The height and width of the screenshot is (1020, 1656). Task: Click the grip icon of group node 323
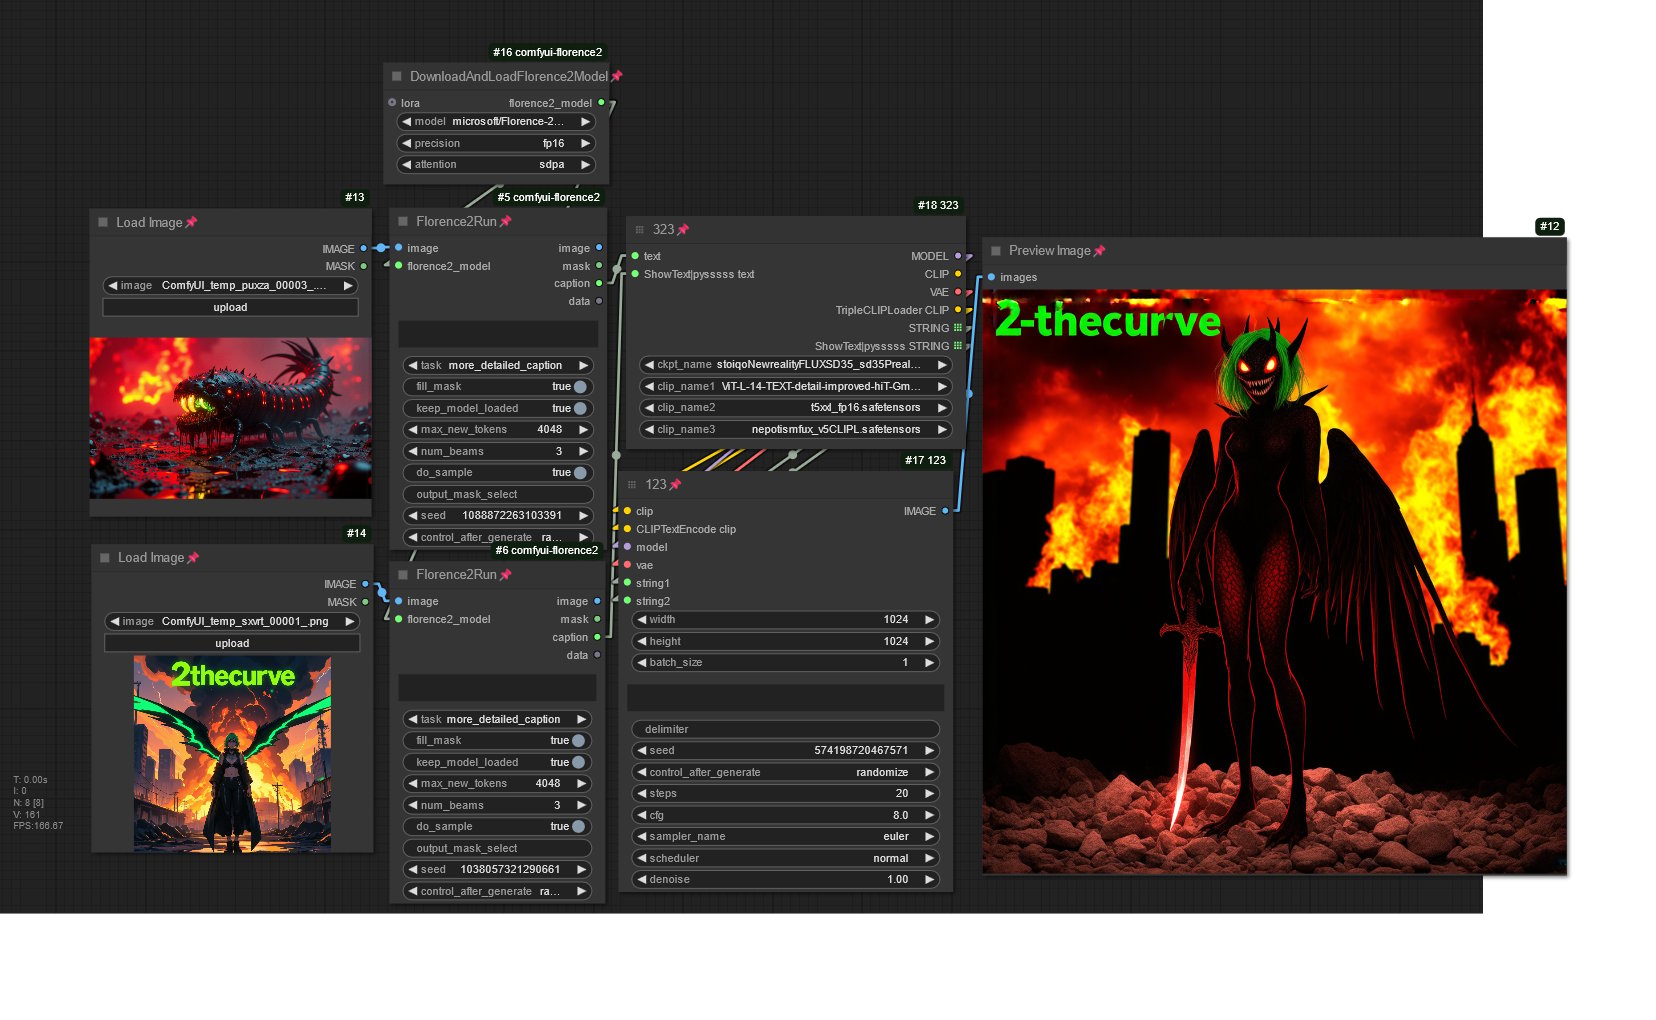(x=640, y=229)
